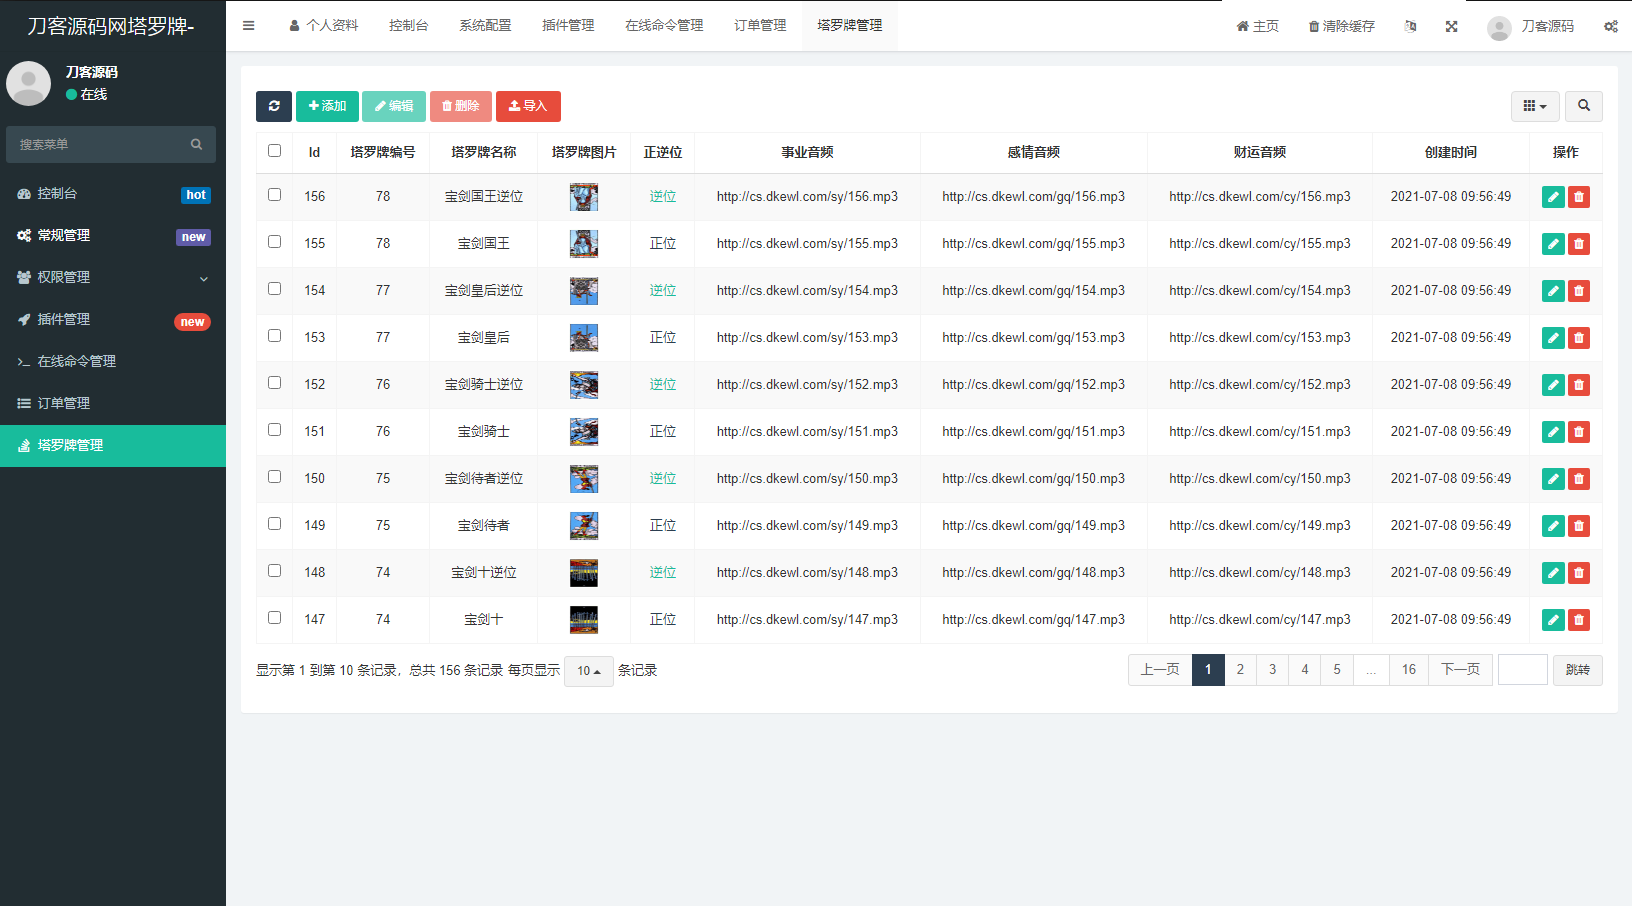
Task: Click the language/translate icon in top bar
Action: (x=1410, y=26)
